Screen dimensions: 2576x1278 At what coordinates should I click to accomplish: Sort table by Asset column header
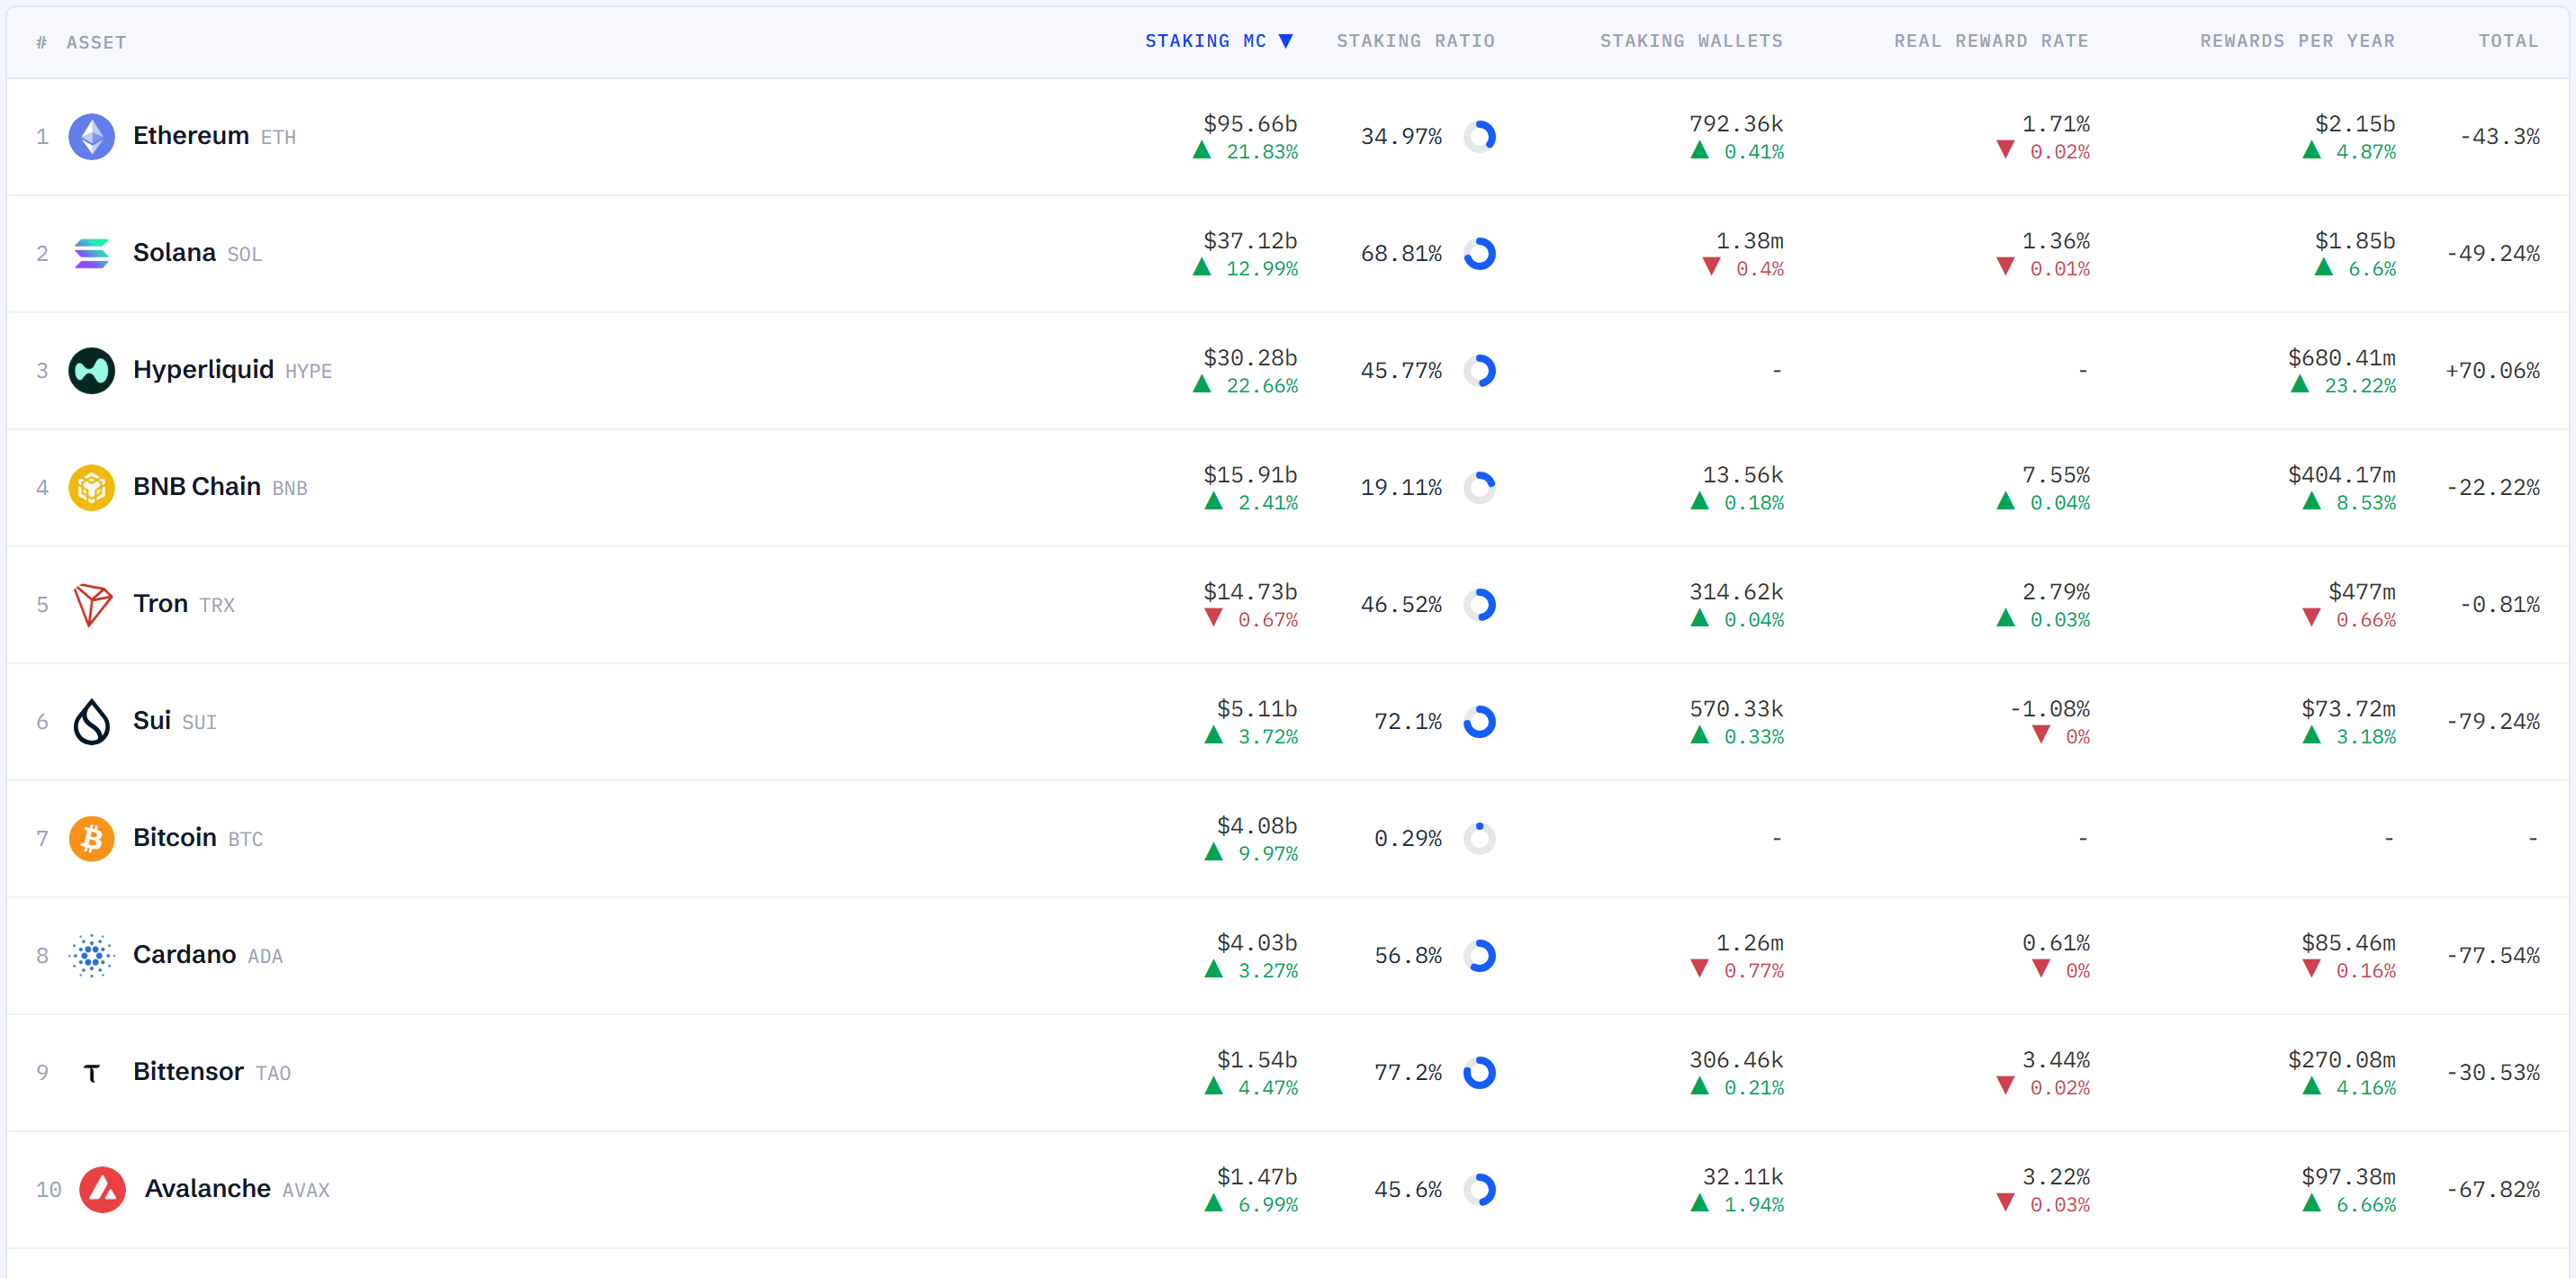click(x=96, y=43)
